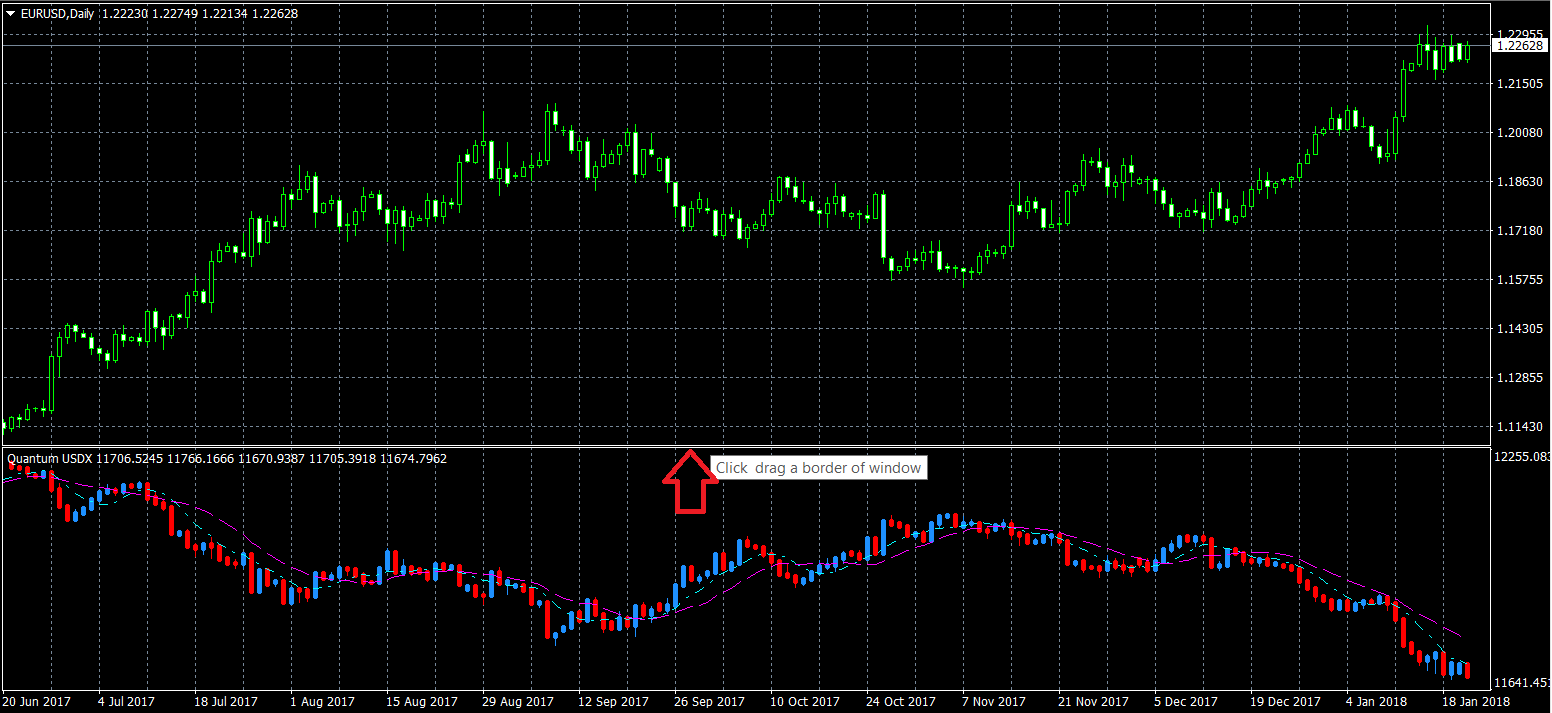Click price axis value 1.14305
Image resolution: width=1552 pixels, height=713 pixels.
tap(1518, 329)
